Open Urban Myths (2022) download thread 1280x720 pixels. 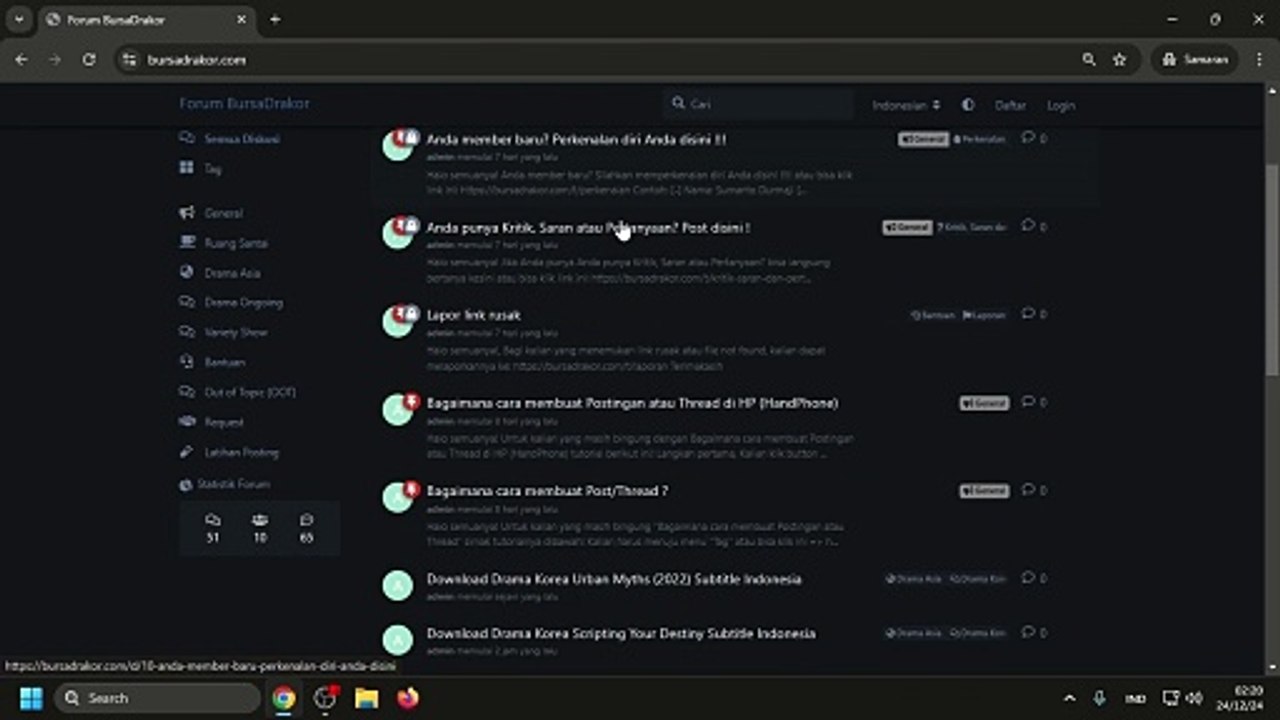pyautogui.click(x=614, y=579)
